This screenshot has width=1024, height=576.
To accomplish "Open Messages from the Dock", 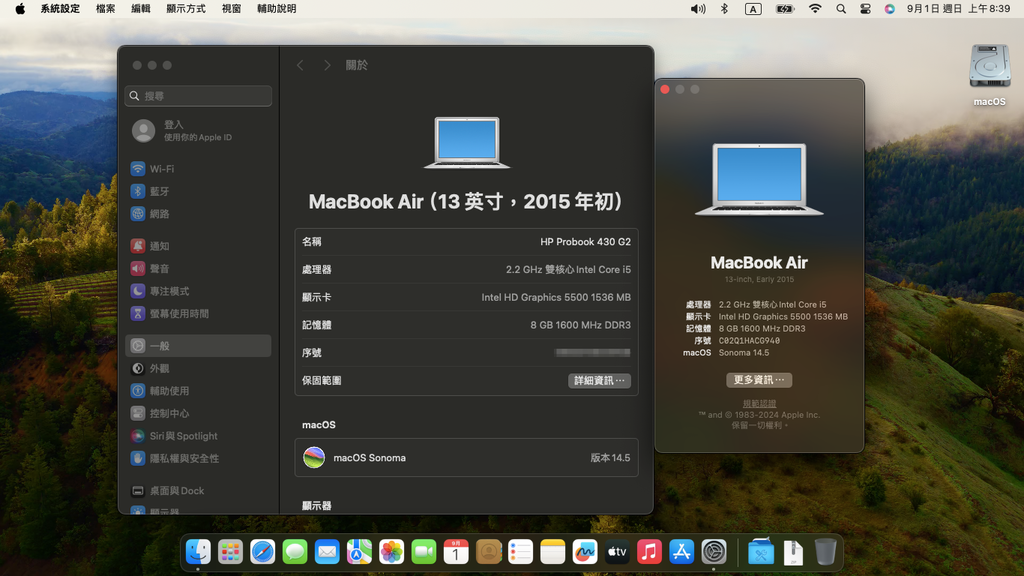I will 295,552.
